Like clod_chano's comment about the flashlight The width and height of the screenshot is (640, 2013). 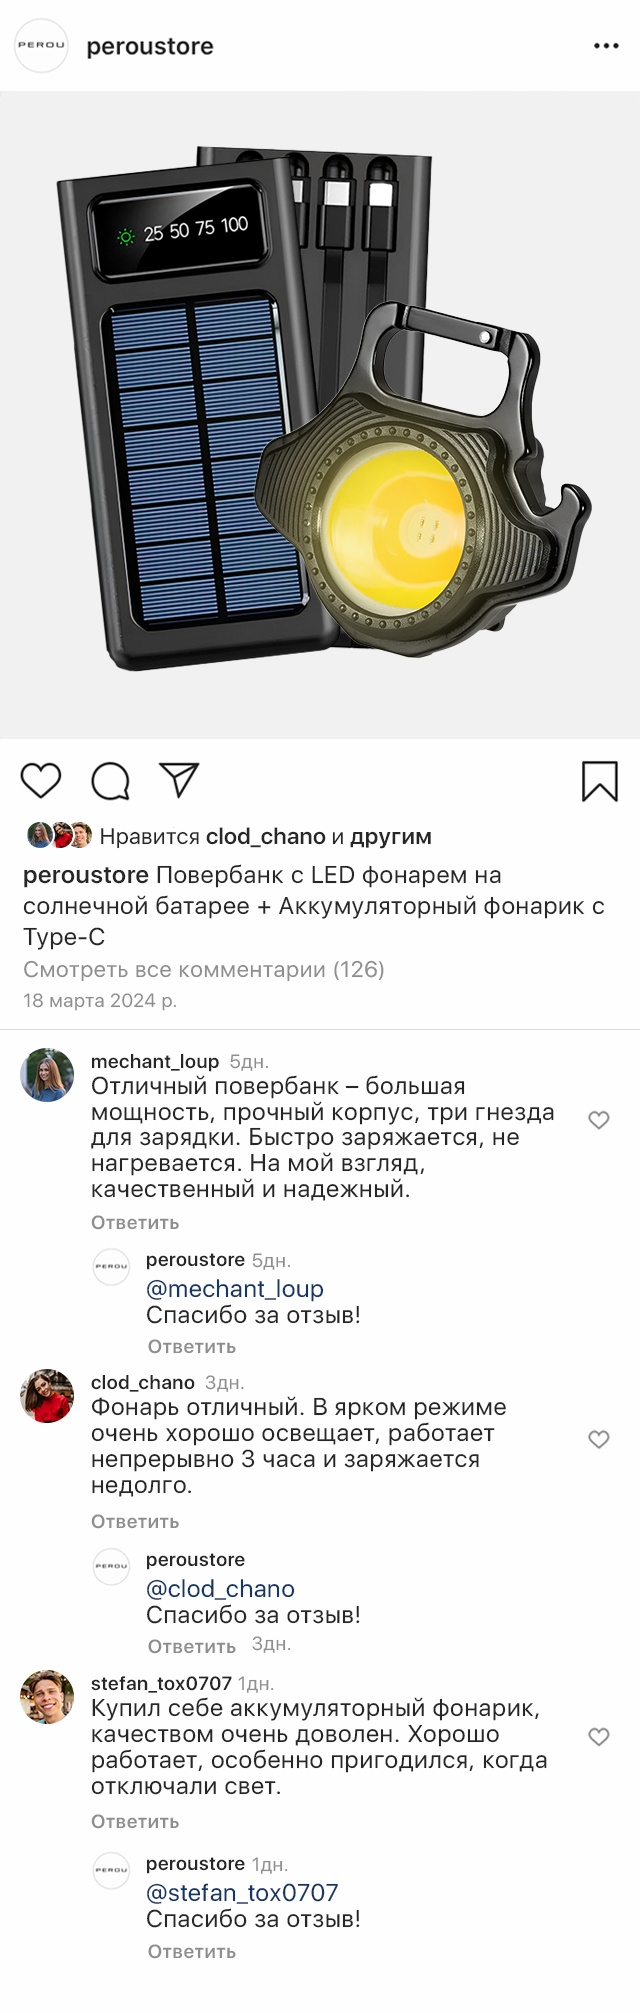pos(599,1439)
